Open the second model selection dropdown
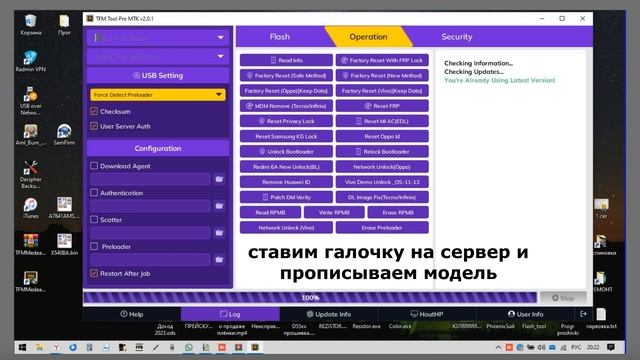640x360 pixels. [x=158, y=56]
